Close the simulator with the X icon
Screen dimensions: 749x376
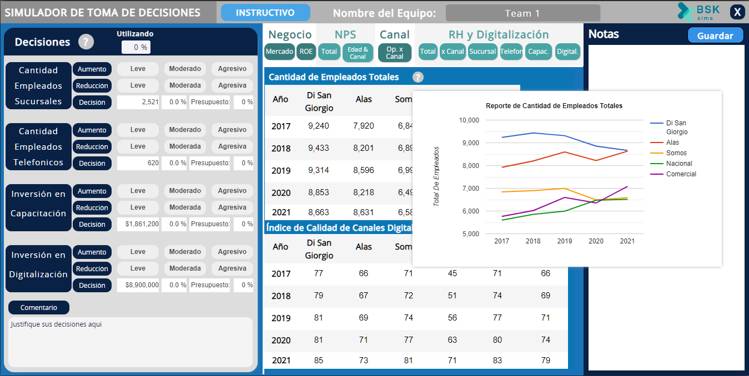(737, 12)
